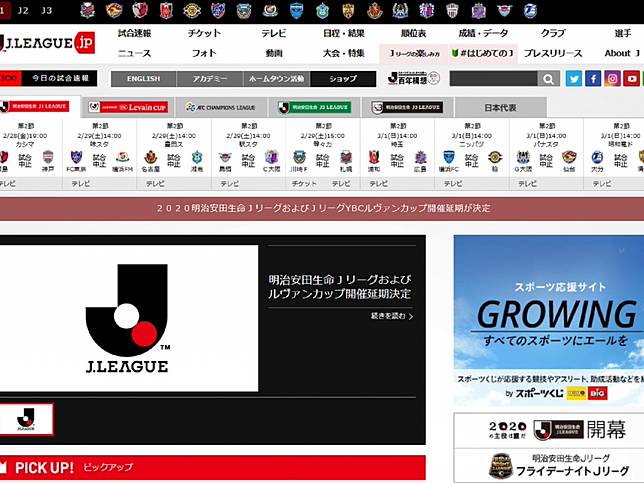Open the Yokohama FC club emblem in top bar

pyautogui.click(x=296, y=11)
